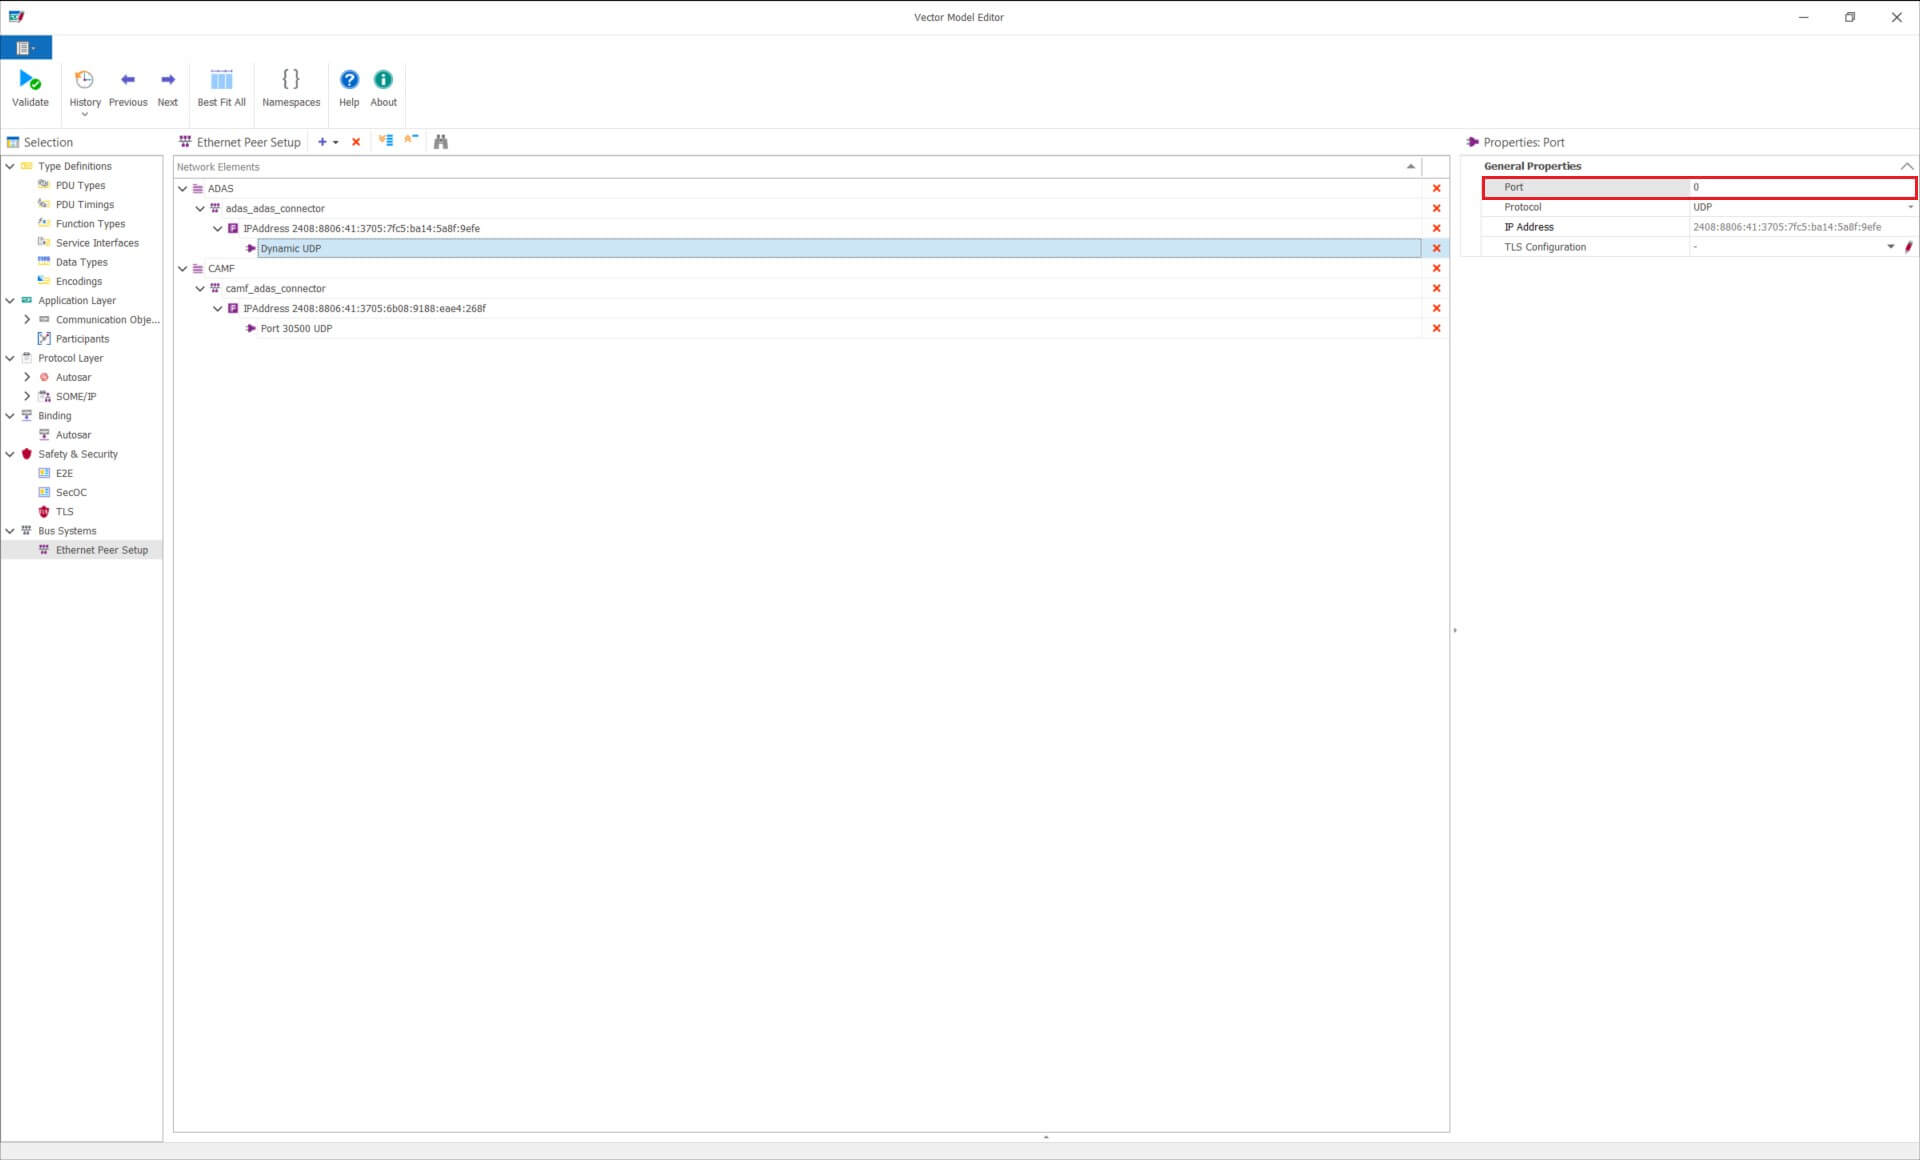Select Service Interfaces in Selection tree
1920x1160 pixels.
point(97,243)
